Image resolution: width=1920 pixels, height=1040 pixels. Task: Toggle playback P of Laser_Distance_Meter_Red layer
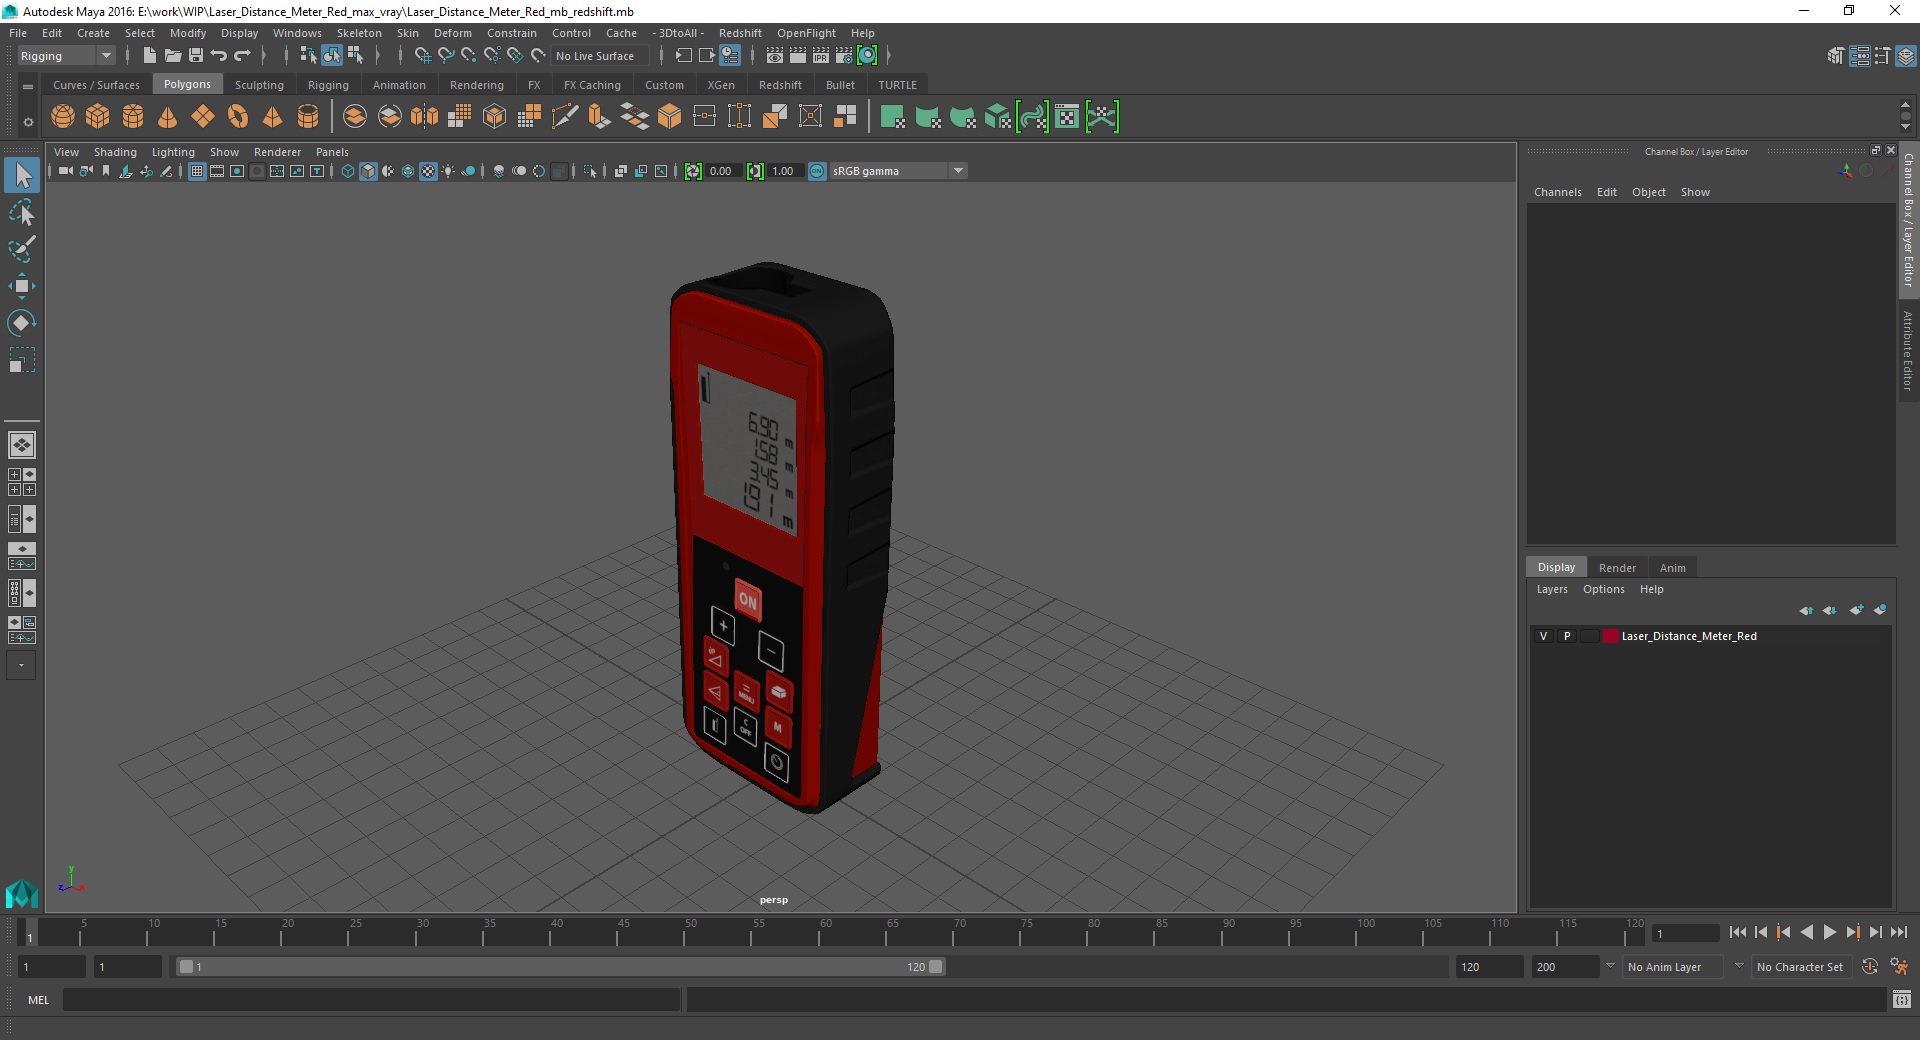pos(1567,636)
